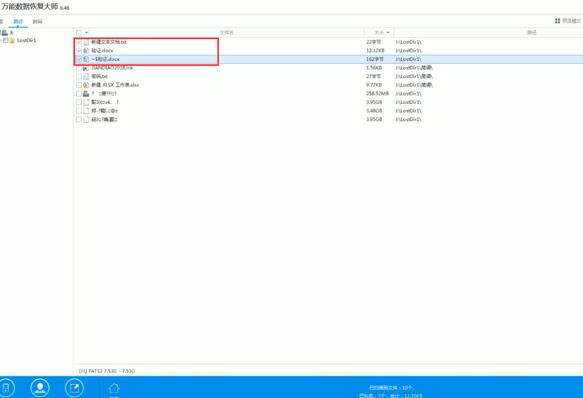583x398 pixels.
Task: Click the text file icon on the 27字节 row
Action: (x=86, y=76)
